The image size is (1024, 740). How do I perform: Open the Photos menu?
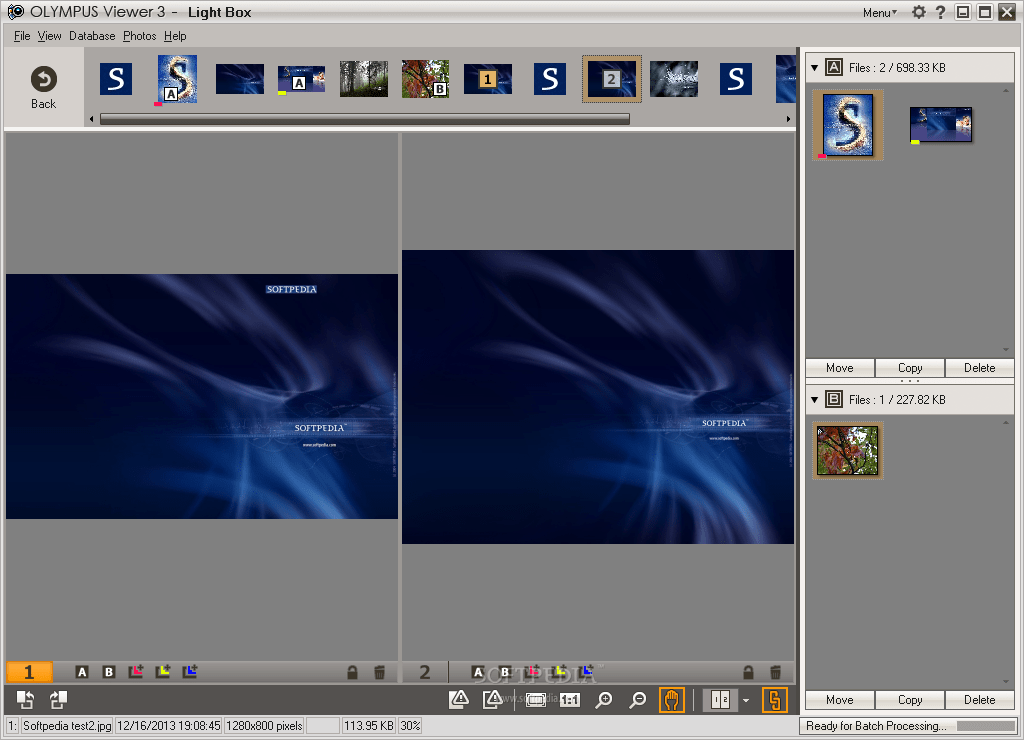[139, 36]
